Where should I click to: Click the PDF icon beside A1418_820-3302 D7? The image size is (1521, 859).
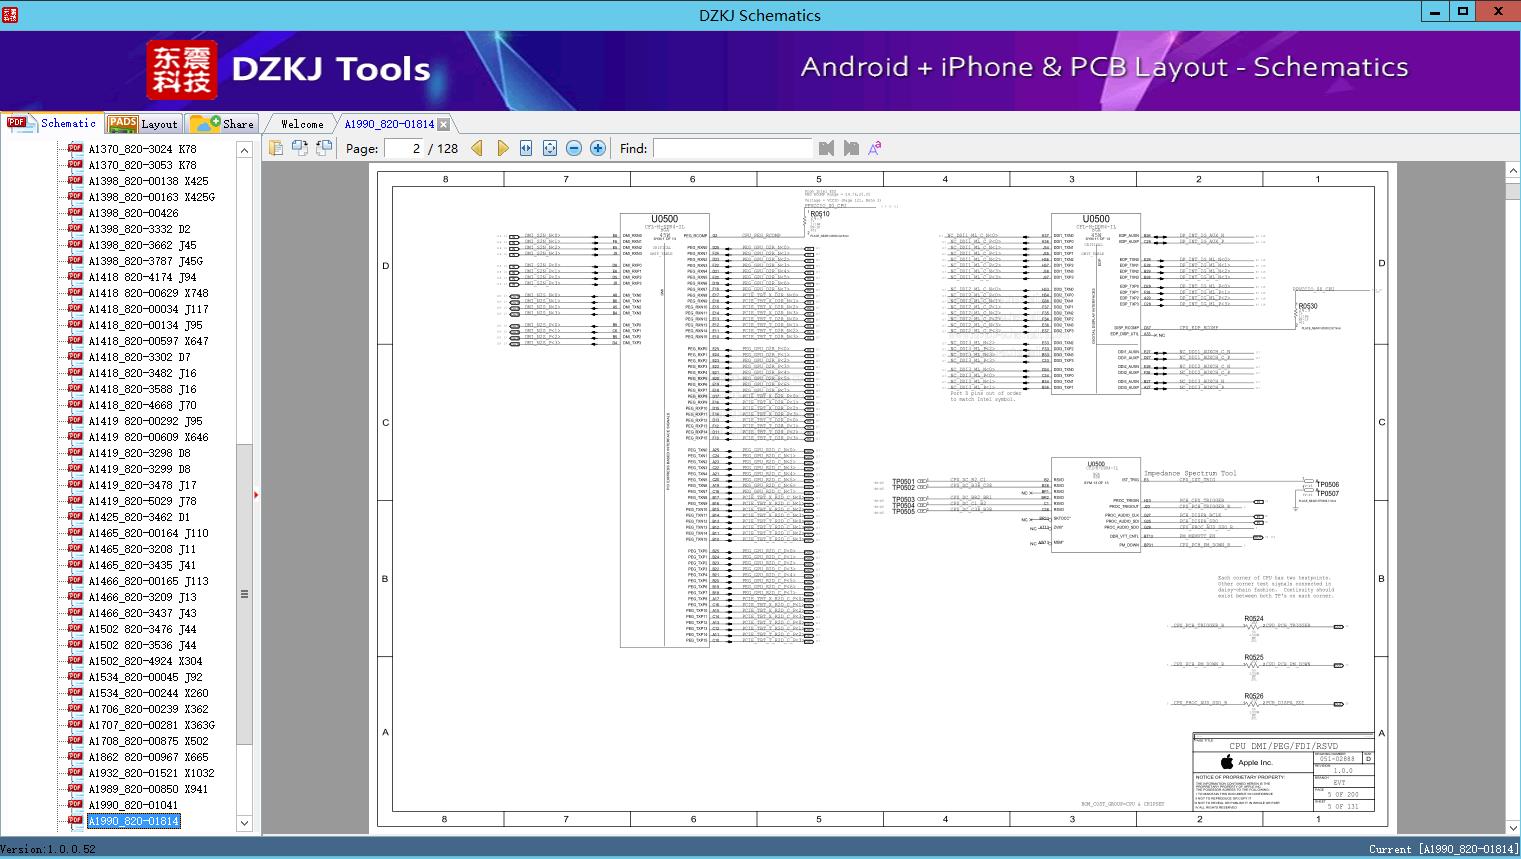click(75, 357)
